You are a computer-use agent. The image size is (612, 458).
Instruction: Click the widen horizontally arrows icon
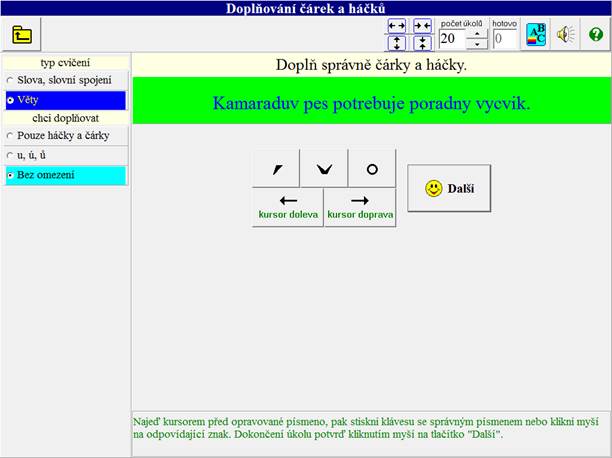coord(397,26)
